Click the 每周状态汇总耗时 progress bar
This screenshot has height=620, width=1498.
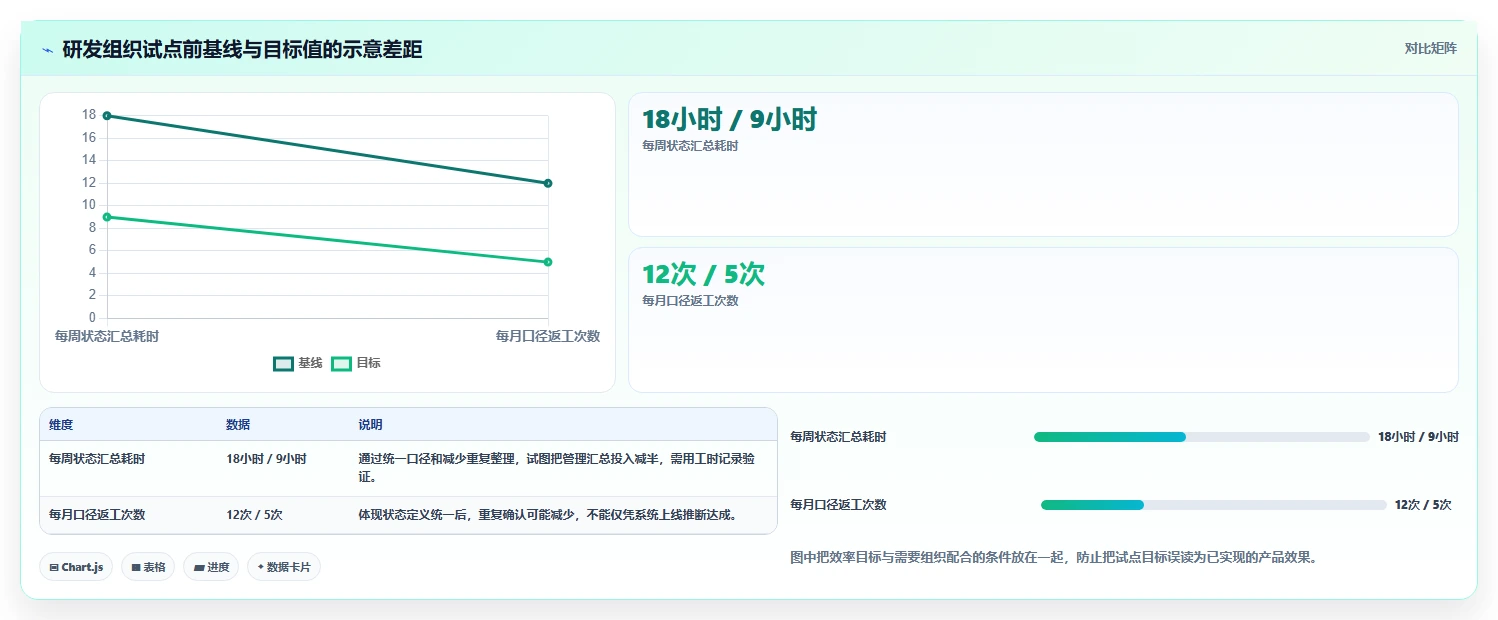coord(1202,437)
